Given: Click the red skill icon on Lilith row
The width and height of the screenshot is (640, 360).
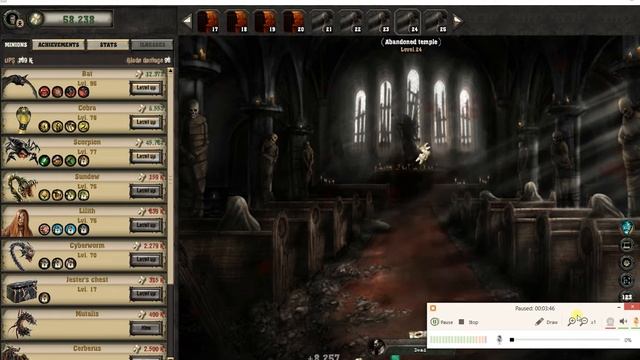Looking at the screenshot, I should click(x=44, y=229).
